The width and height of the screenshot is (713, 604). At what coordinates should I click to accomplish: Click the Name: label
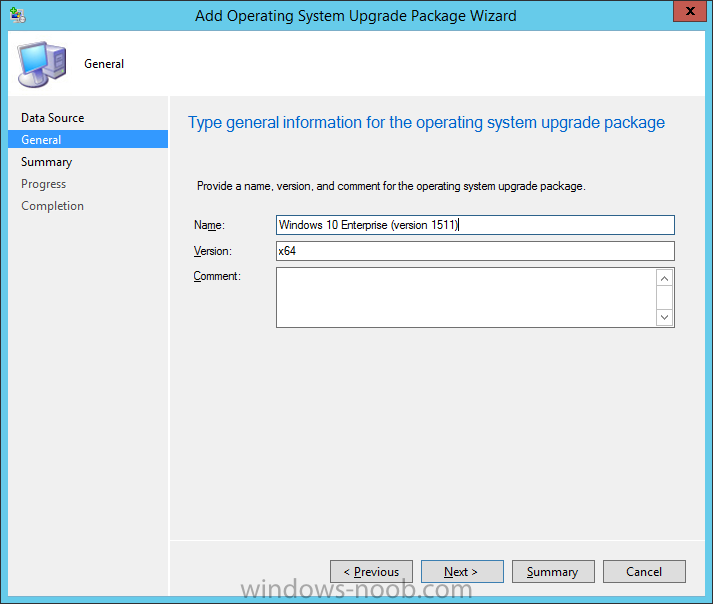[x=209, y=225]
